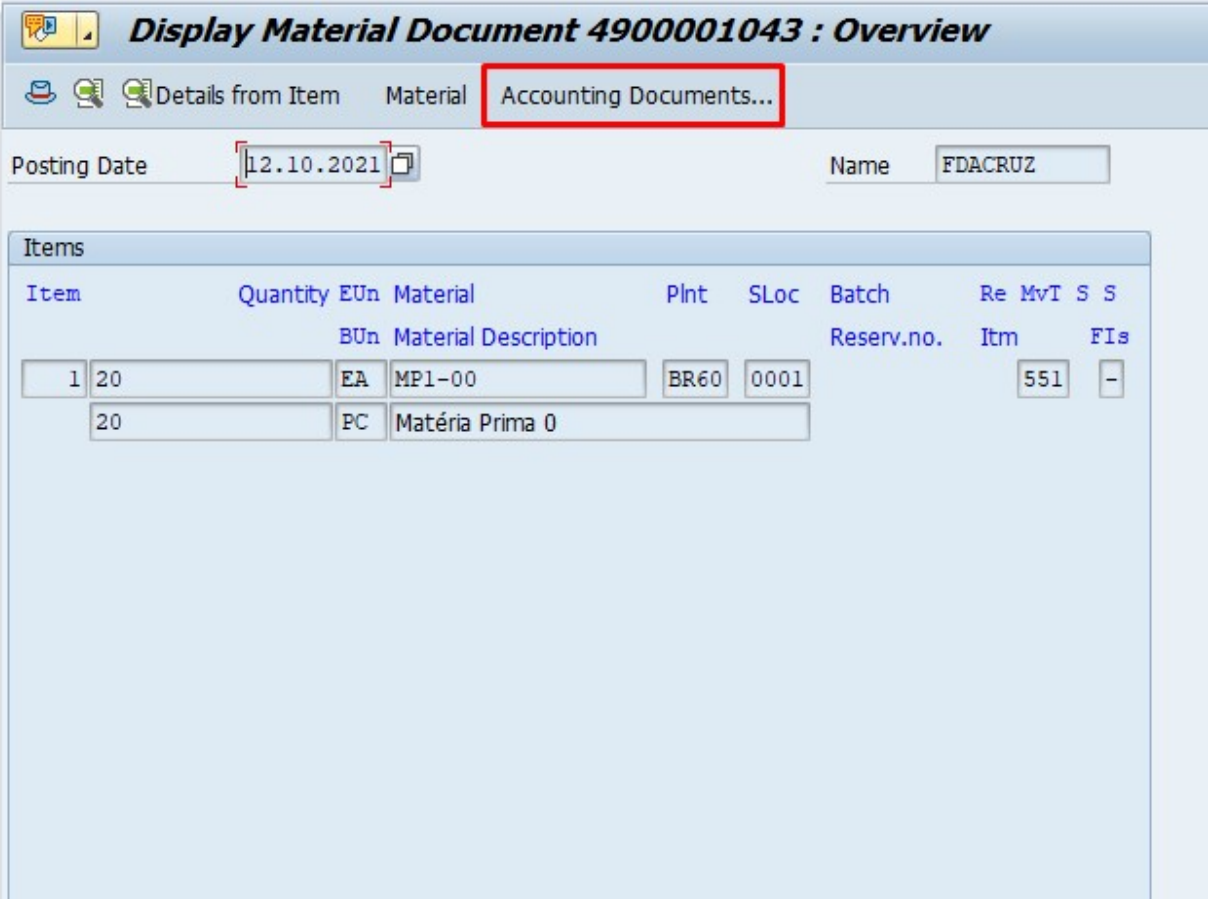Select the Matéria Prima 0 description field
1208x900 pixels.
point(599,423)
